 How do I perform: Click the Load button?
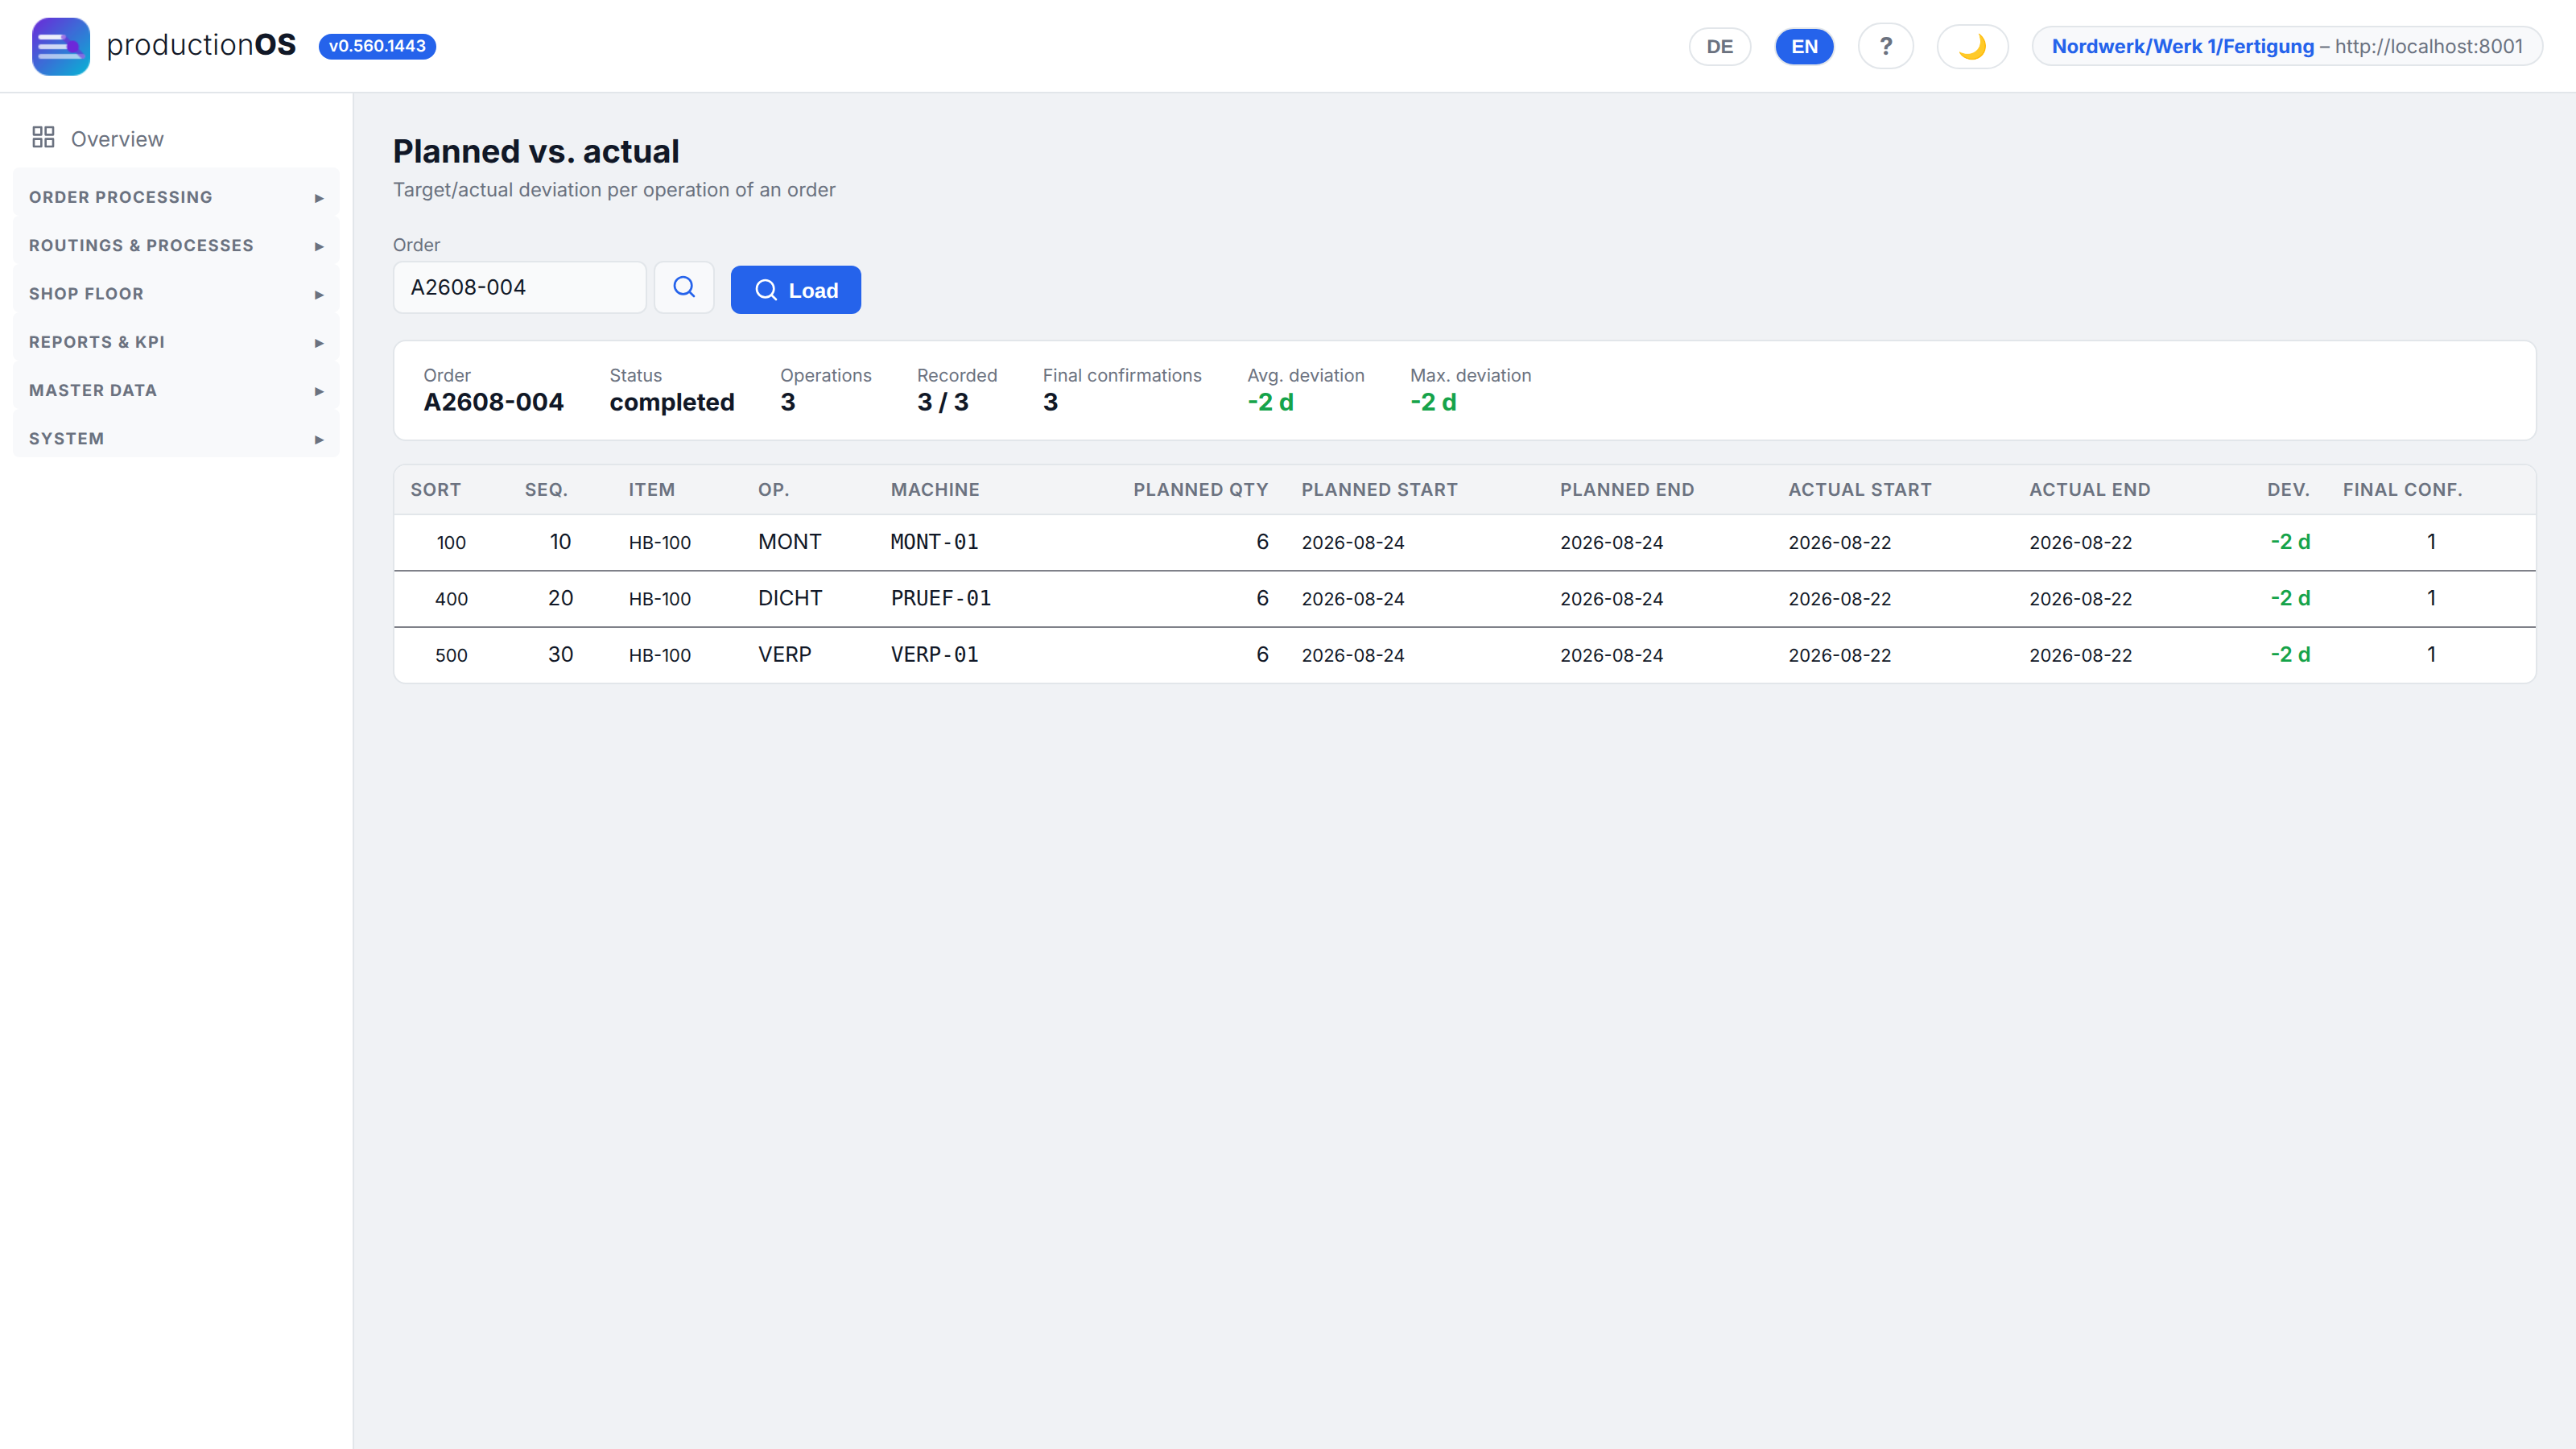(796, 290)
